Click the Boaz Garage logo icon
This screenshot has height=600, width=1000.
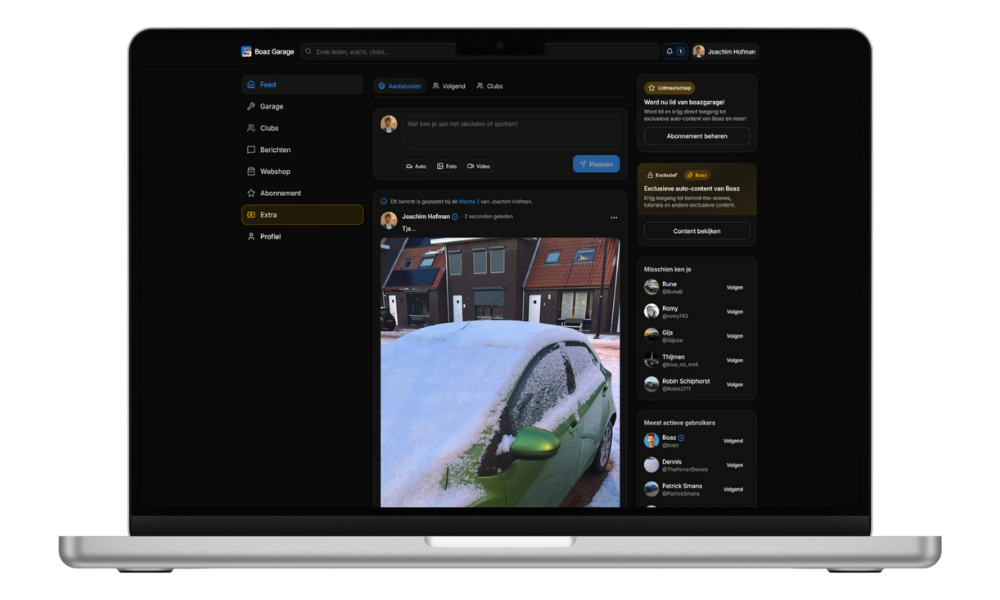[245, 50]
